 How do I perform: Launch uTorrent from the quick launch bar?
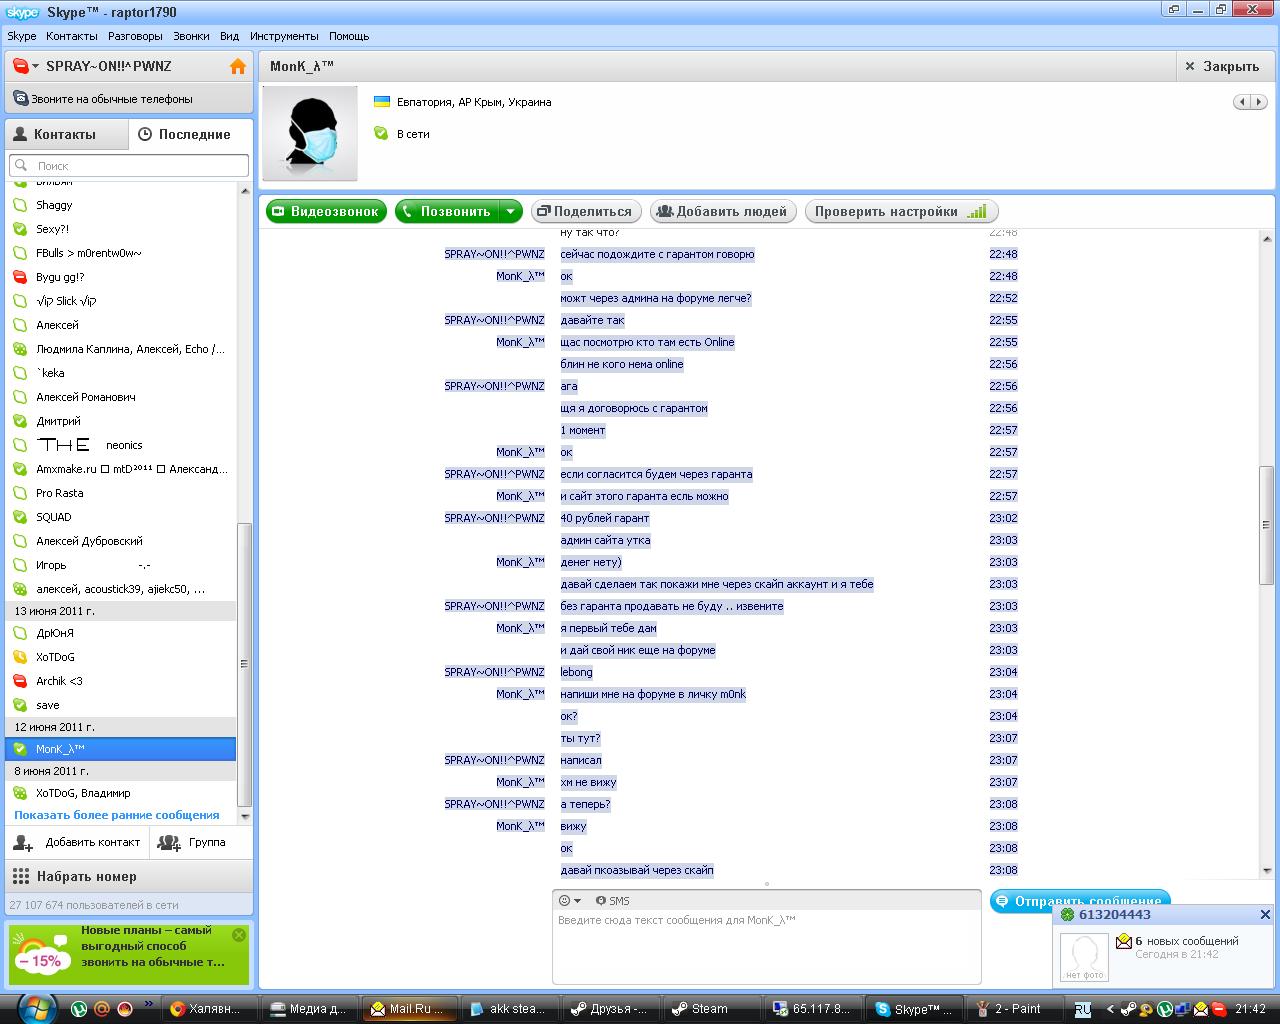click(78, 1009)
